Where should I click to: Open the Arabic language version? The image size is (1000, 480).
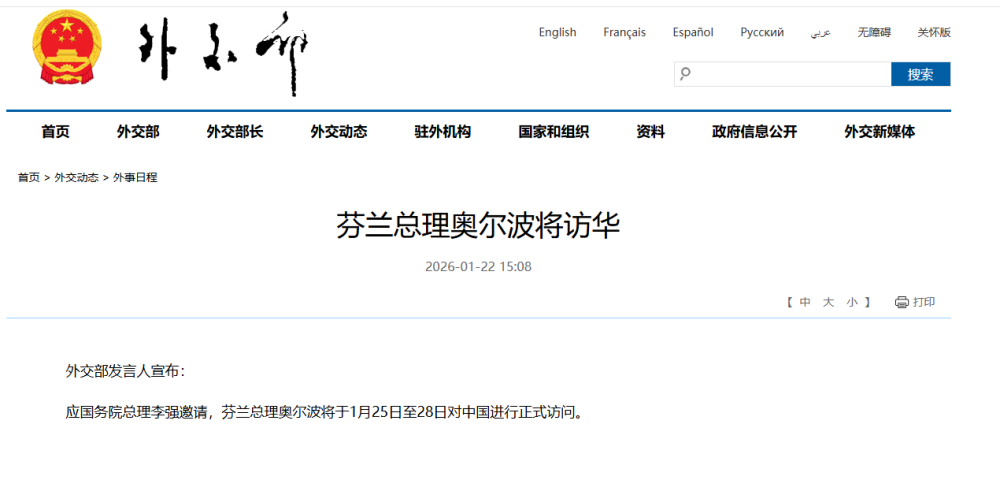coord(820,32)
